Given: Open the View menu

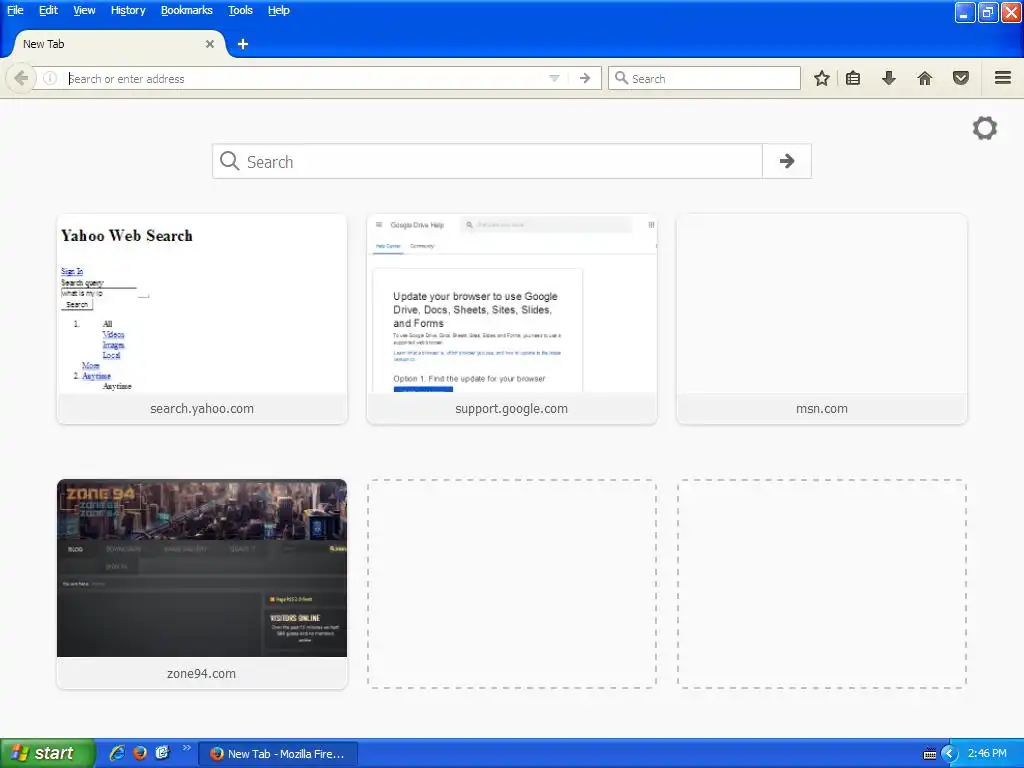Looking at the screenshot, I should pyautogui.click(x=84, y=10).
